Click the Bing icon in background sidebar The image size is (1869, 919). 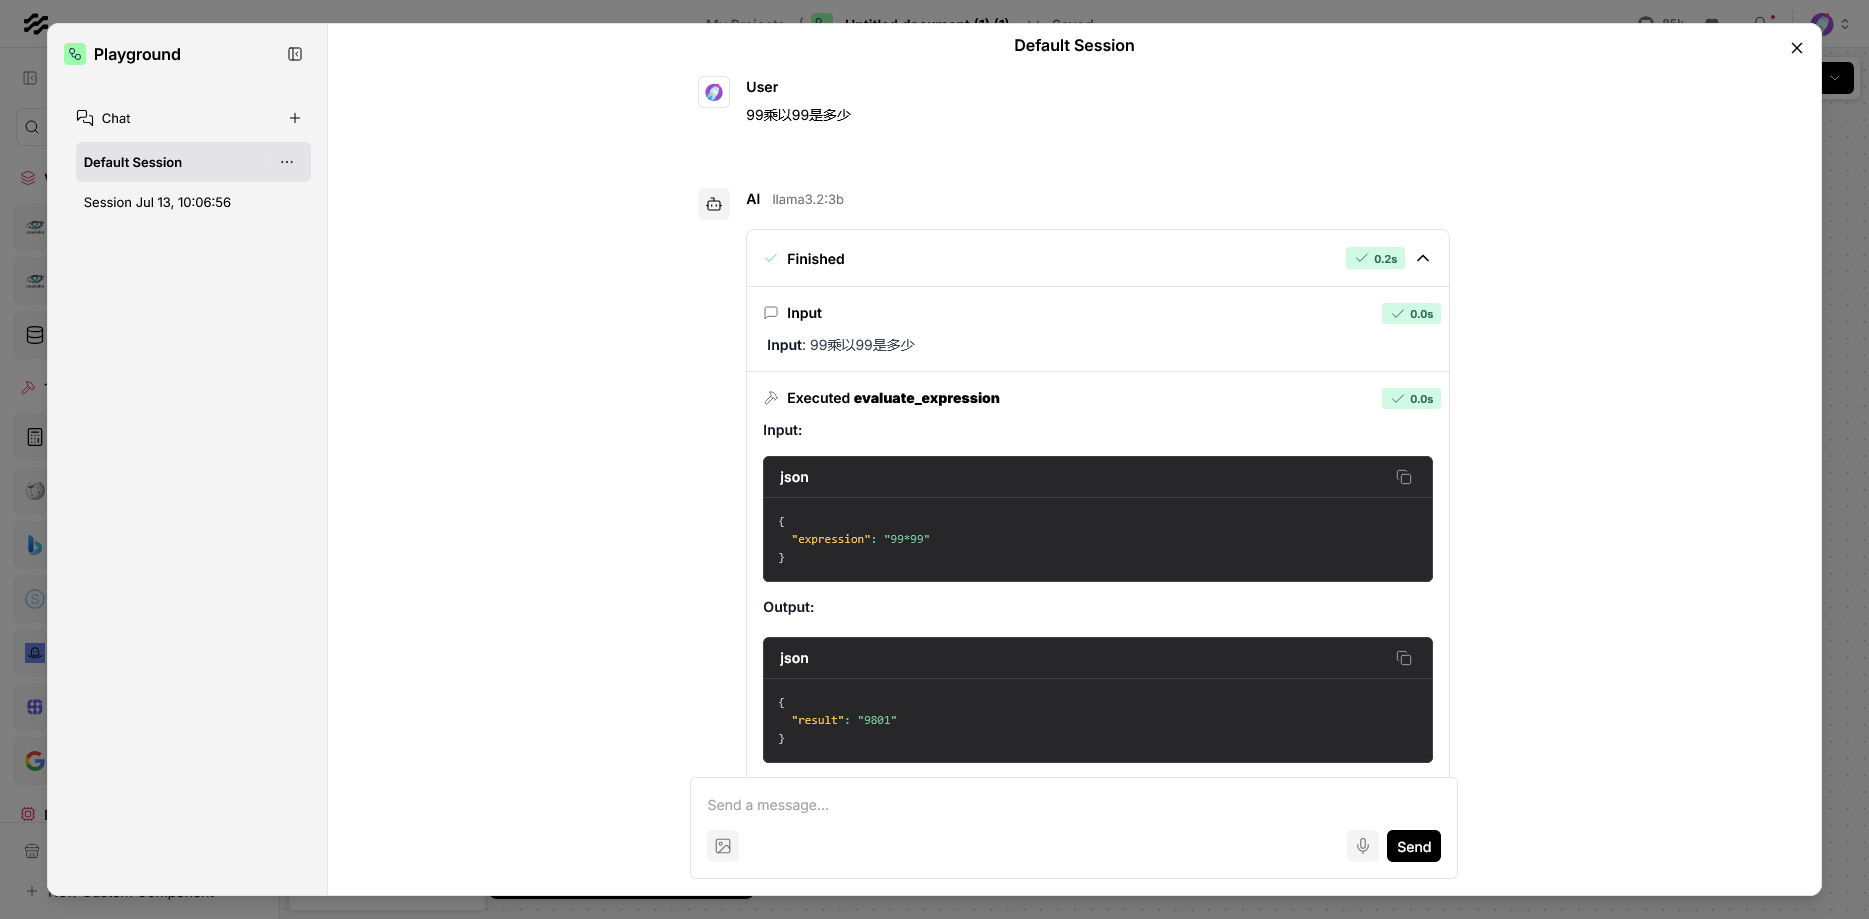[35, 545]
